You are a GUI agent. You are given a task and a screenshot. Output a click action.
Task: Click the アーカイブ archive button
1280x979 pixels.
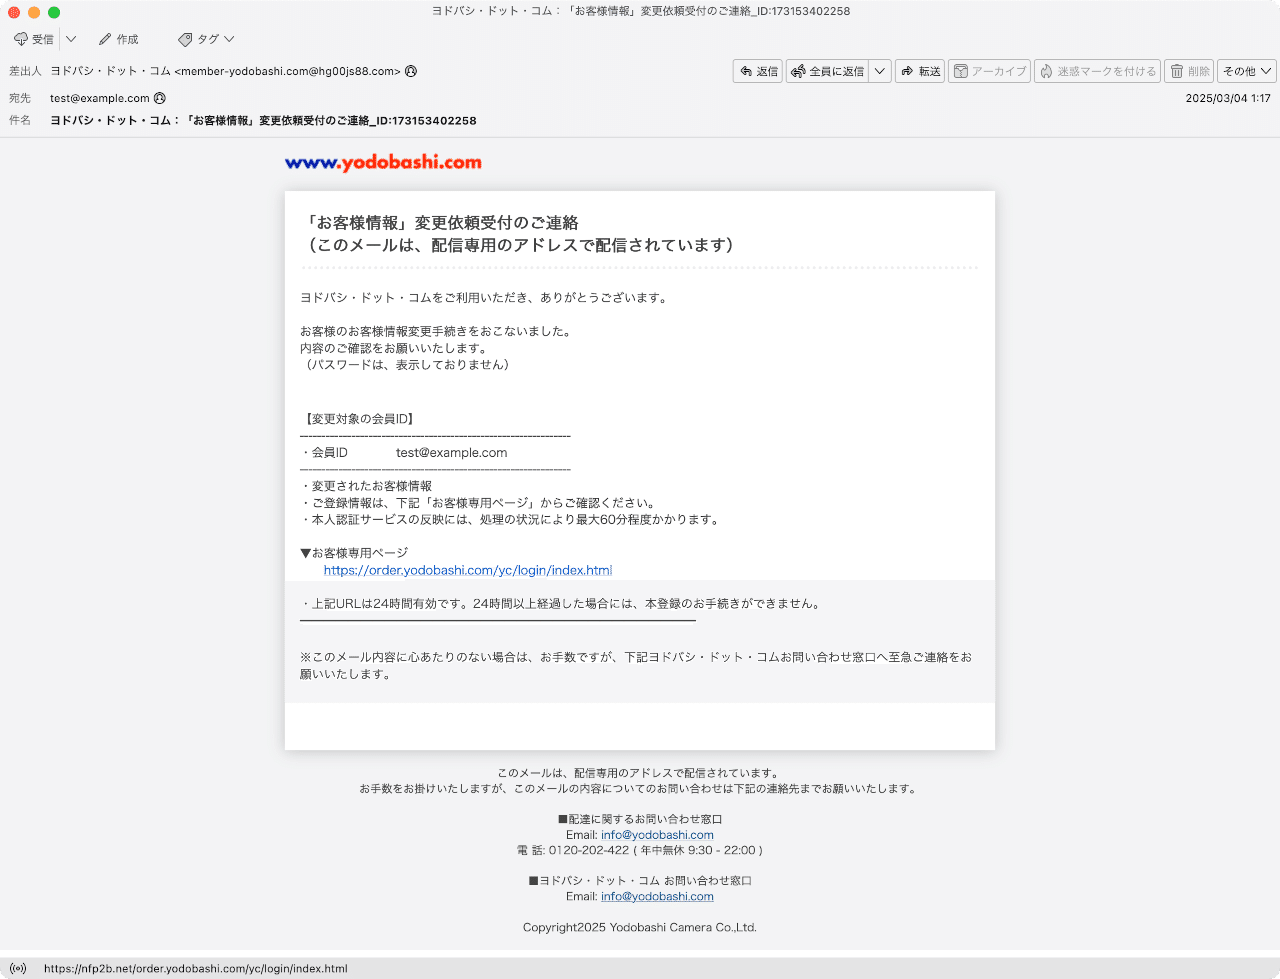point(990,71)
